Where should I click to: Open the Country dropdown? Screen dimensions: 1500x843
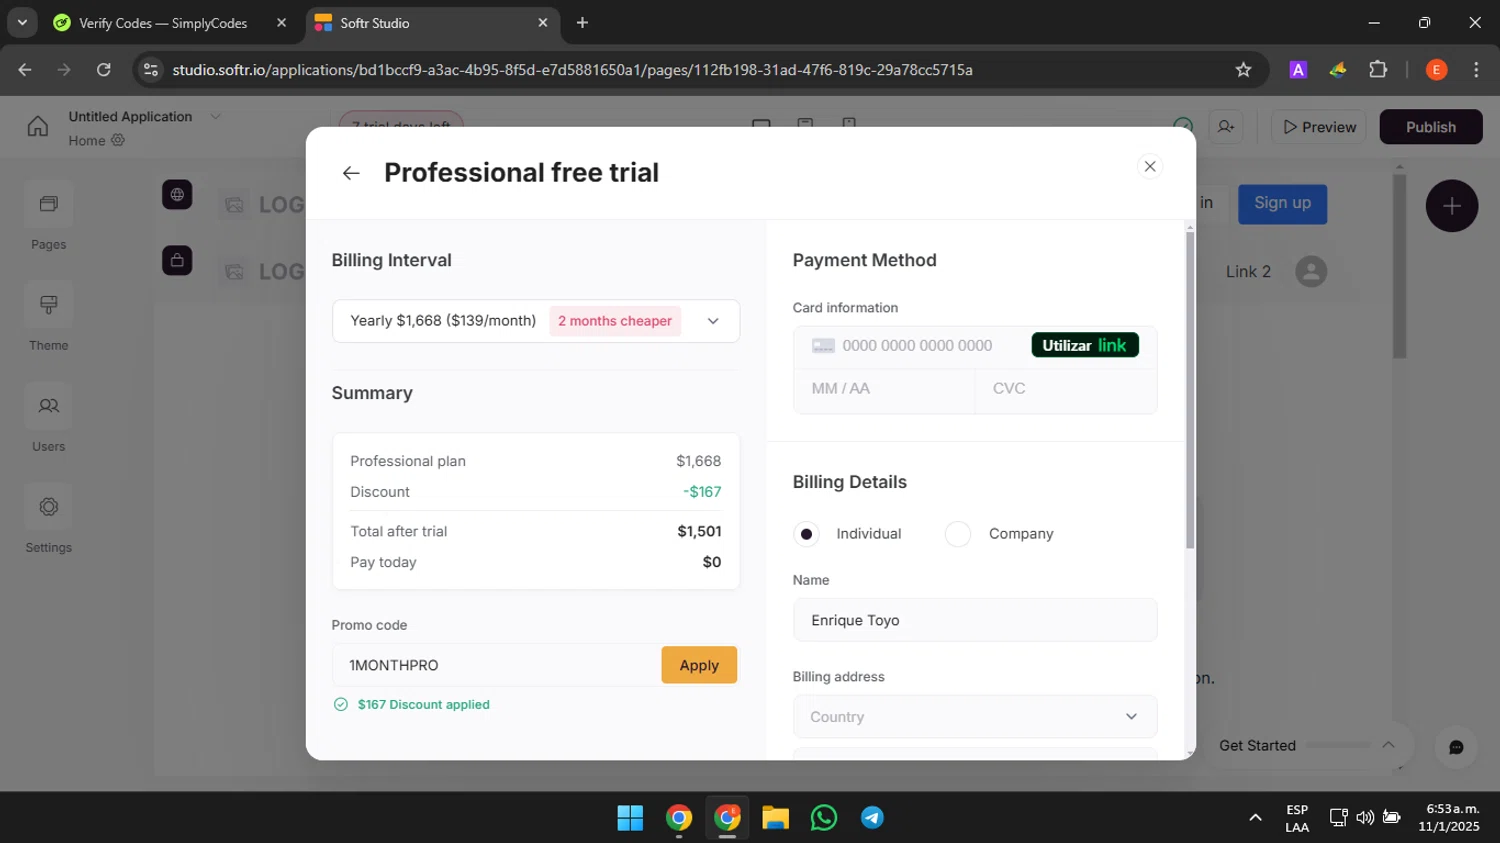(975, 717)
